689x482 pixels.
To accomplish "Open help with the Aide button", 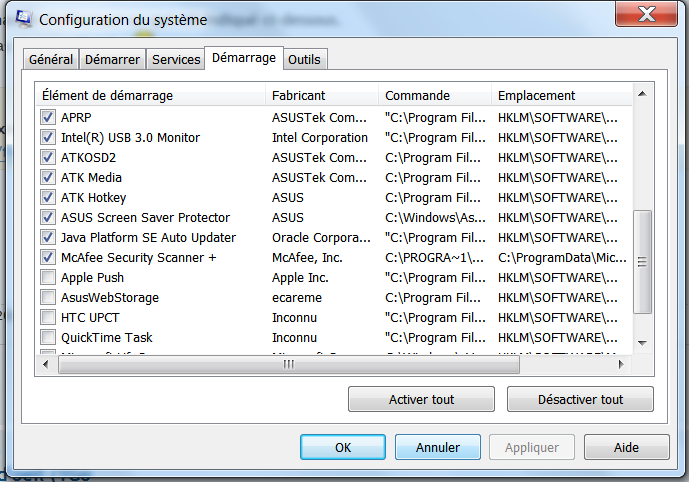I will tap(627, 447).
